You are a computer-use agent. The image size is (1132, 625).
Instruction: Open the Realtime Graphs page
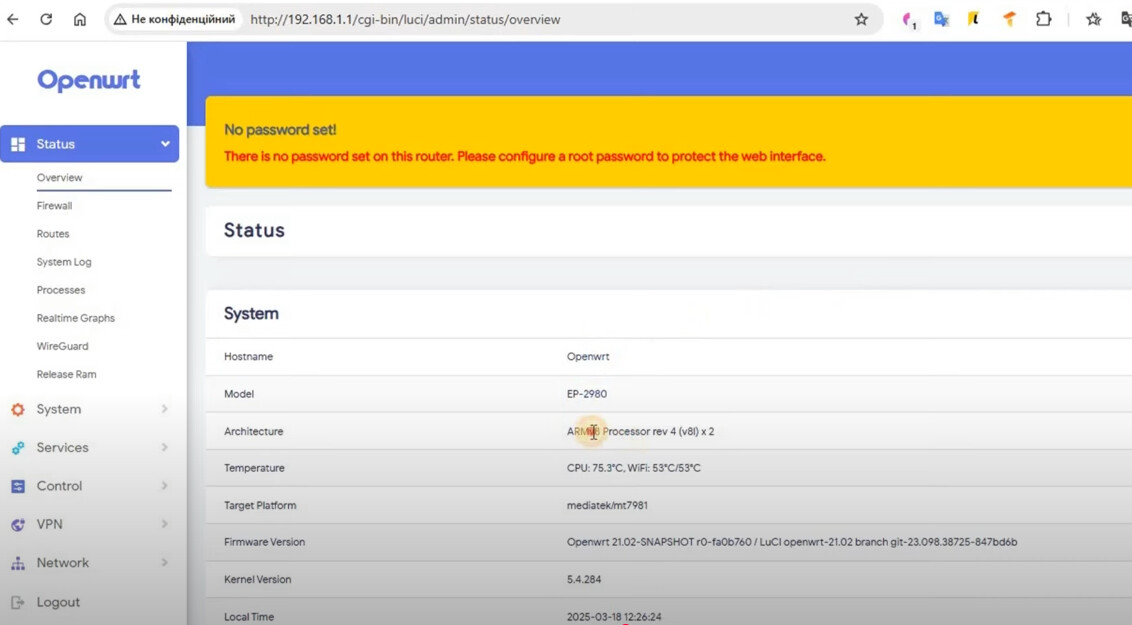(x=75, y=318)
